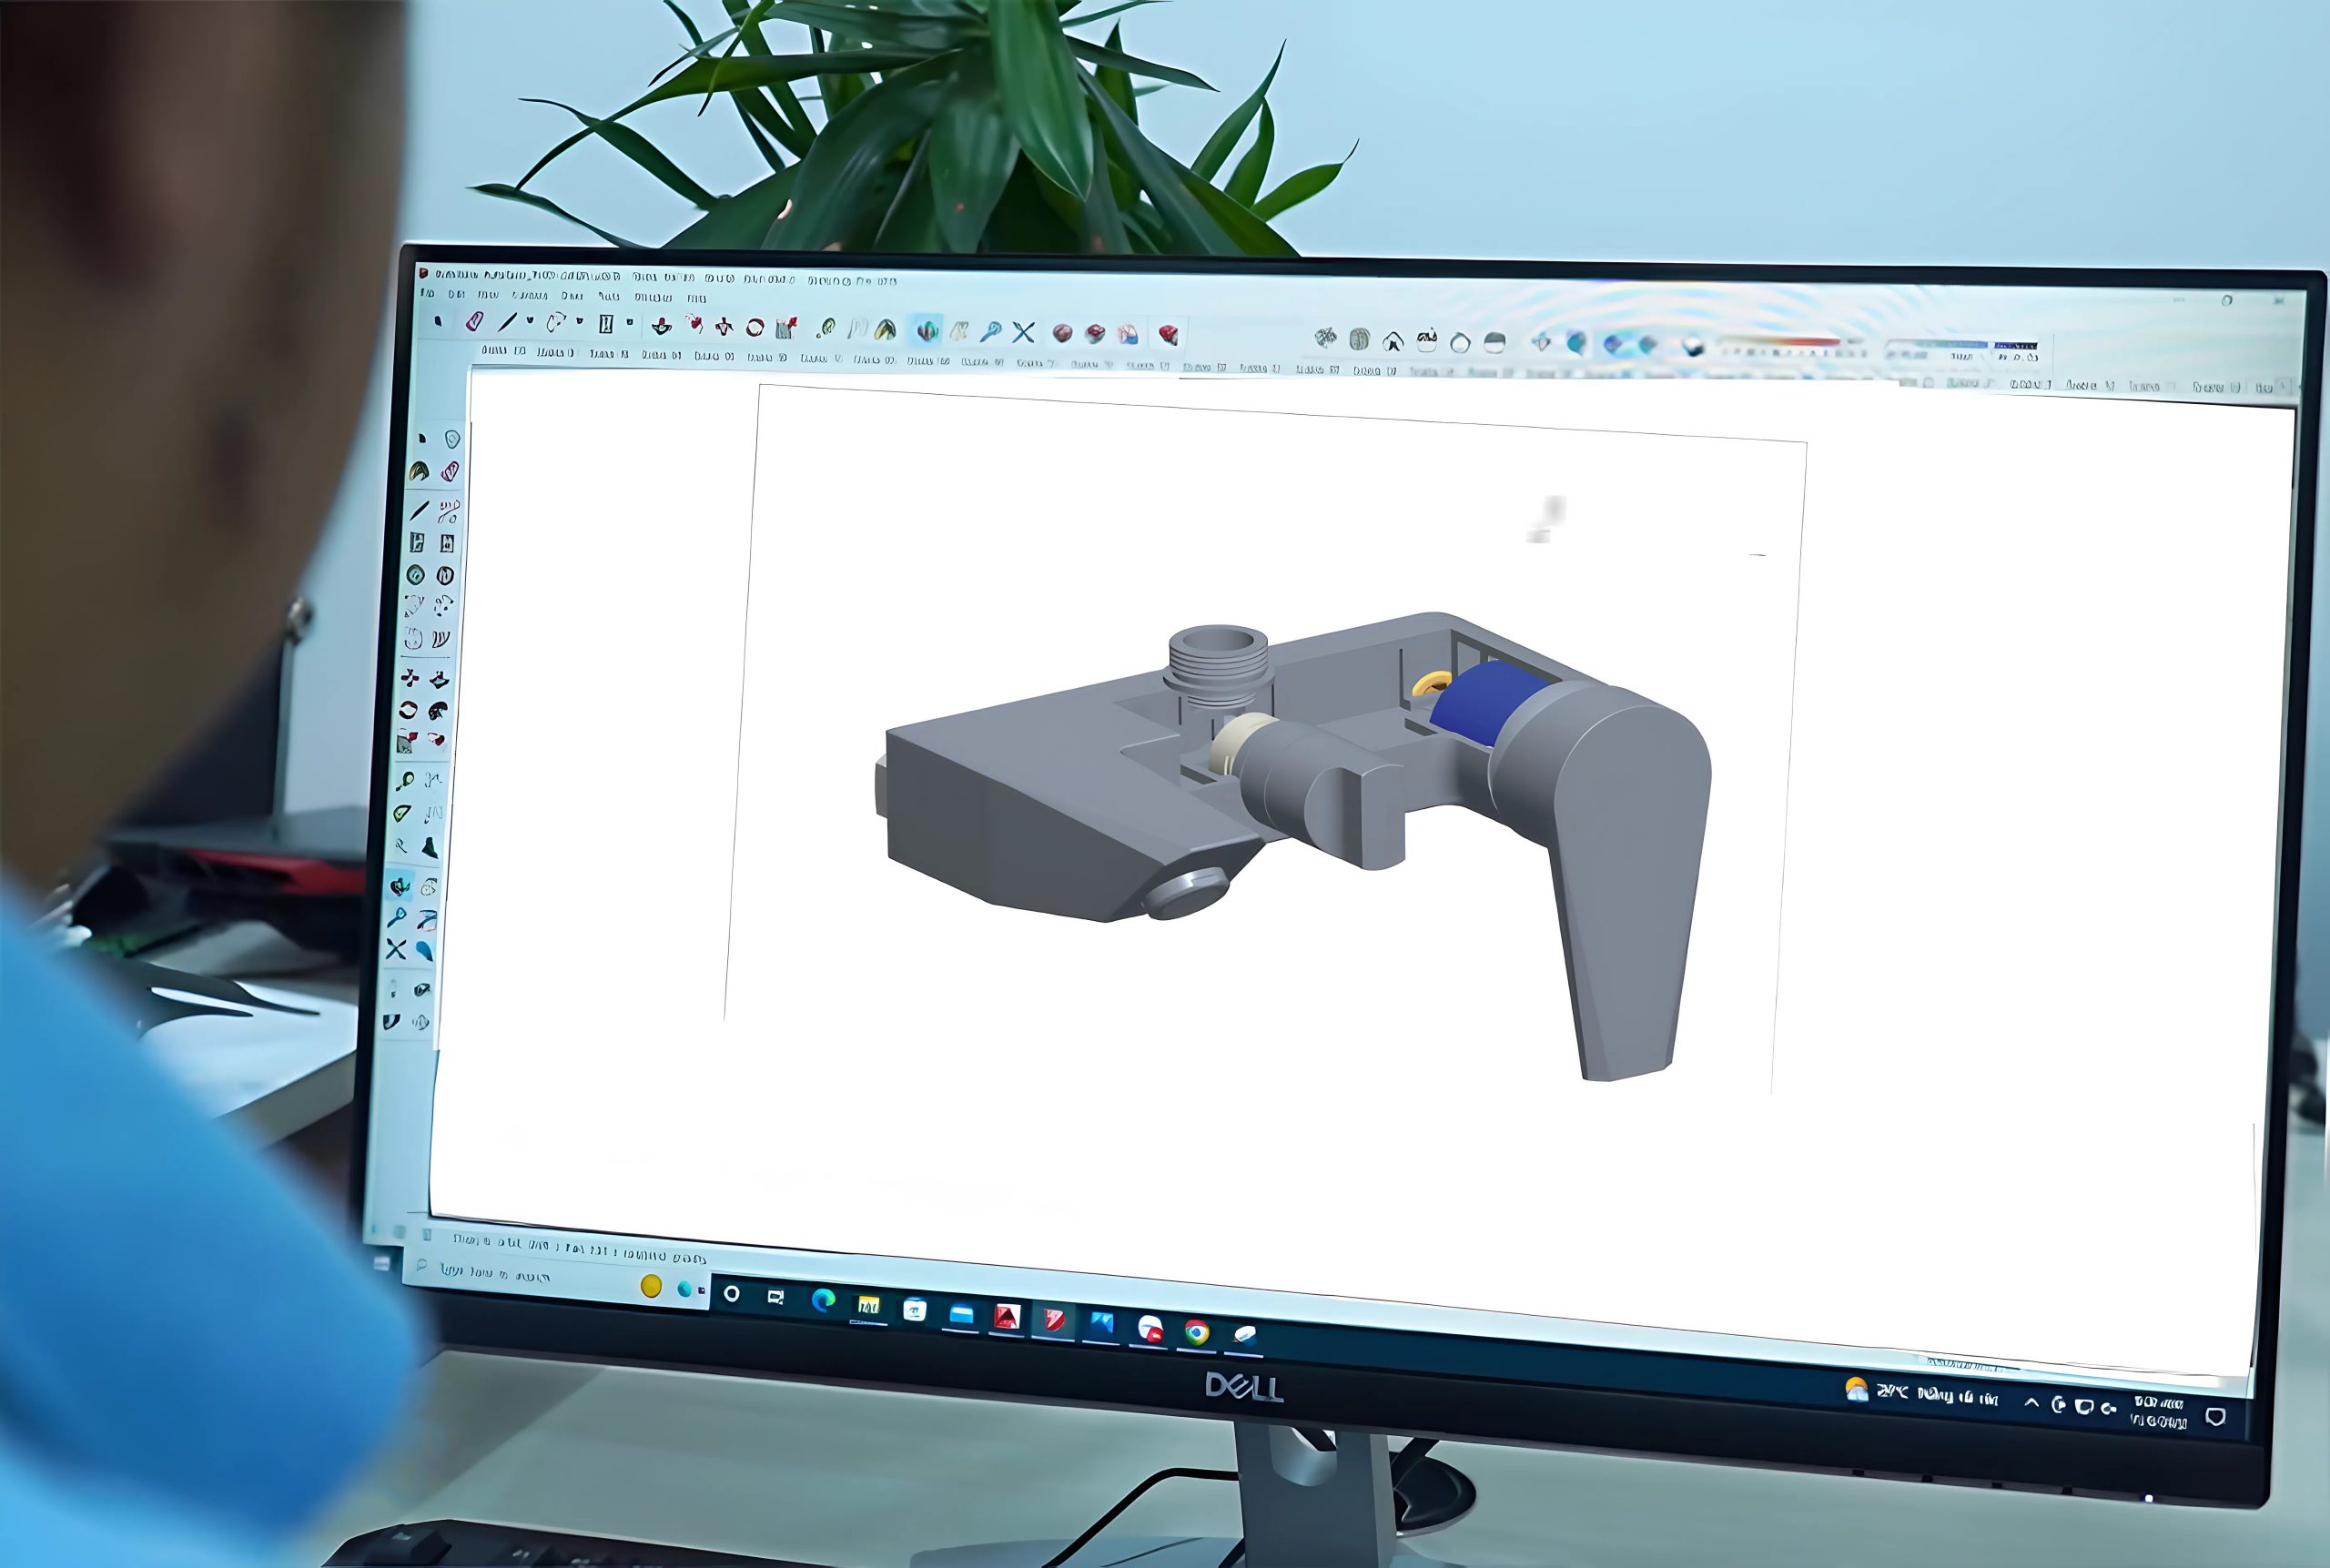Image resolution: width=2330 pixels, height=1568 pixels.
Task: Select the Rotate tool in top toolbar
Action: click(755, 327)
